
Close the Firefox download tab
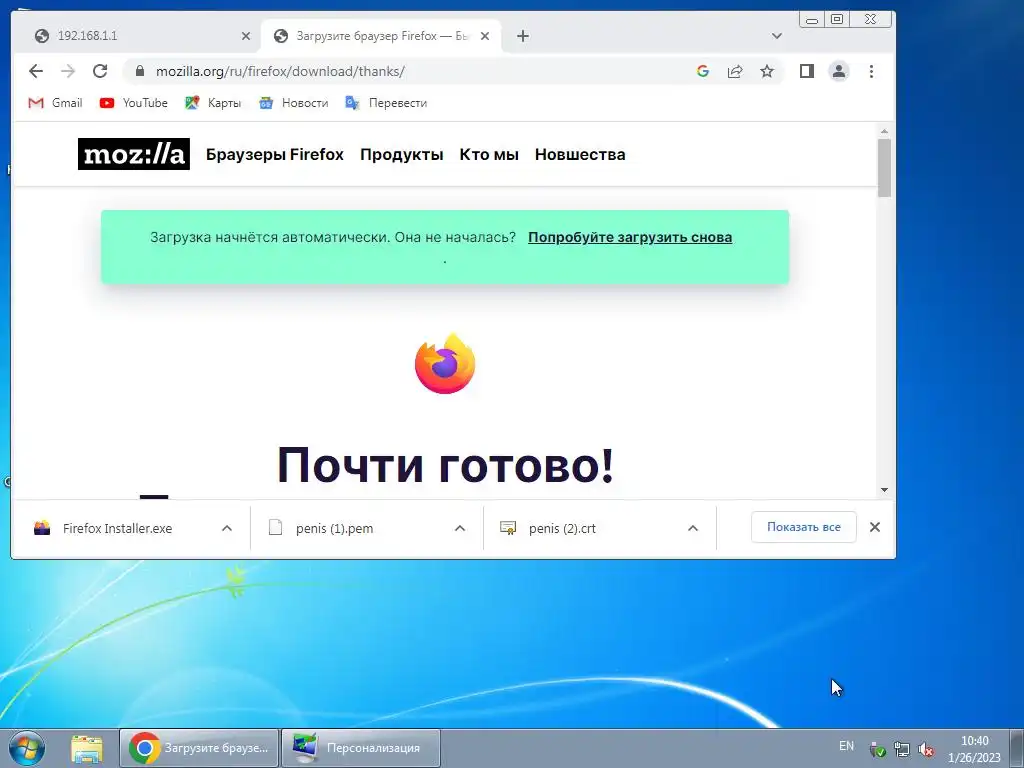[x=485, y=36]
